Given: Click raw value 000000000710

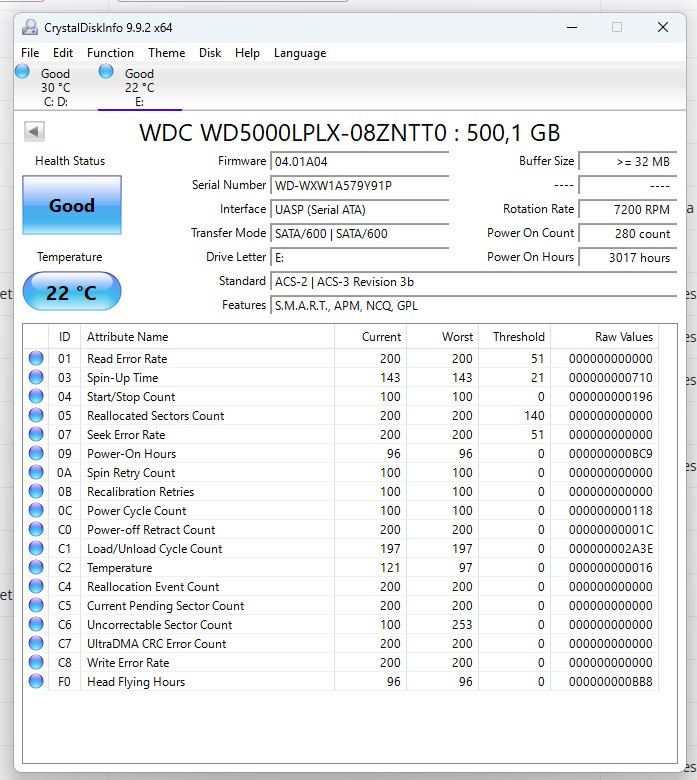Looking at the screenshot, I should 610,378.
